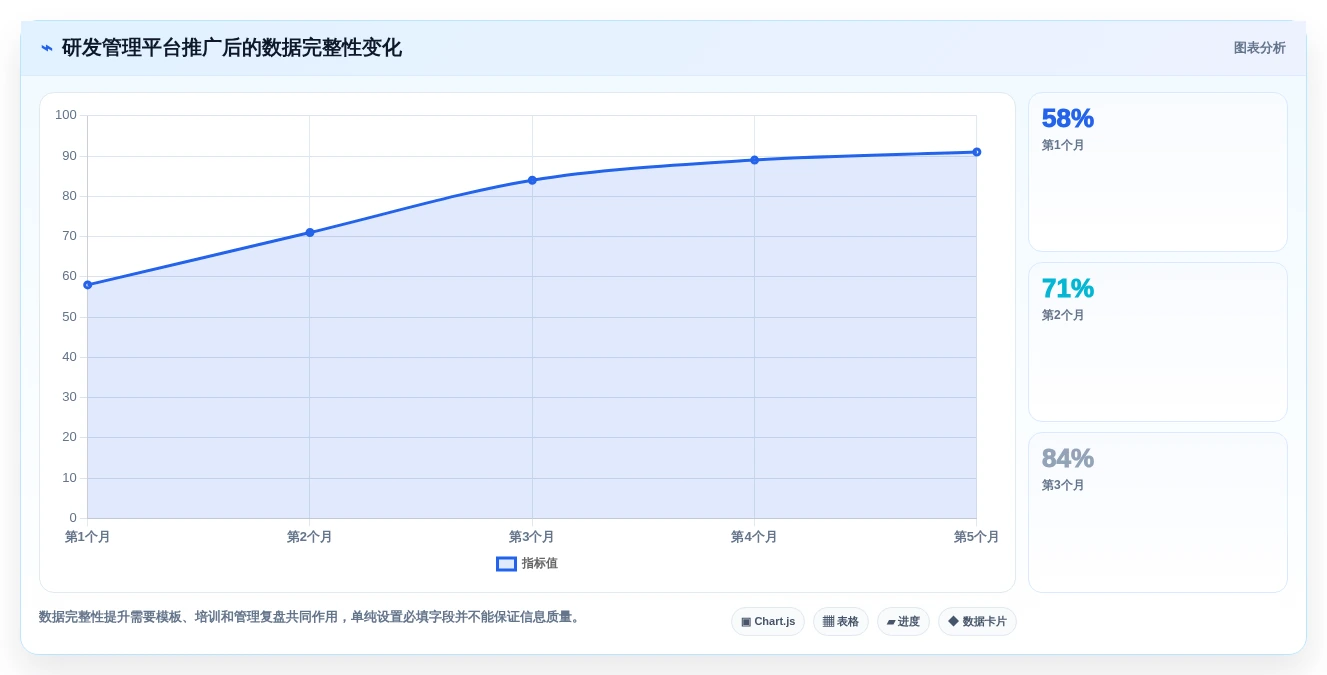This screenshot has width=1327, height=675.
Task: Click the 指标值 legend label
Action: click(539, 564)
